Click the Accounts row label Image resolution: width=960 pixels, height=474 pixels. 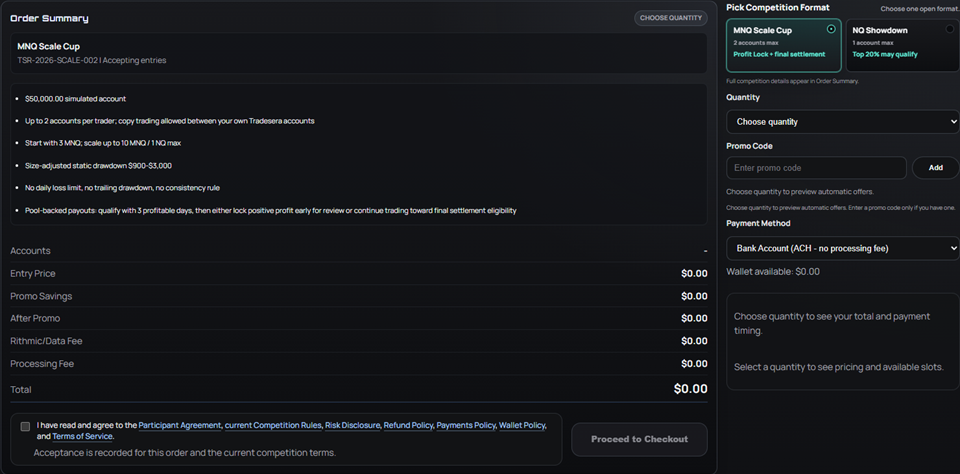31,251
